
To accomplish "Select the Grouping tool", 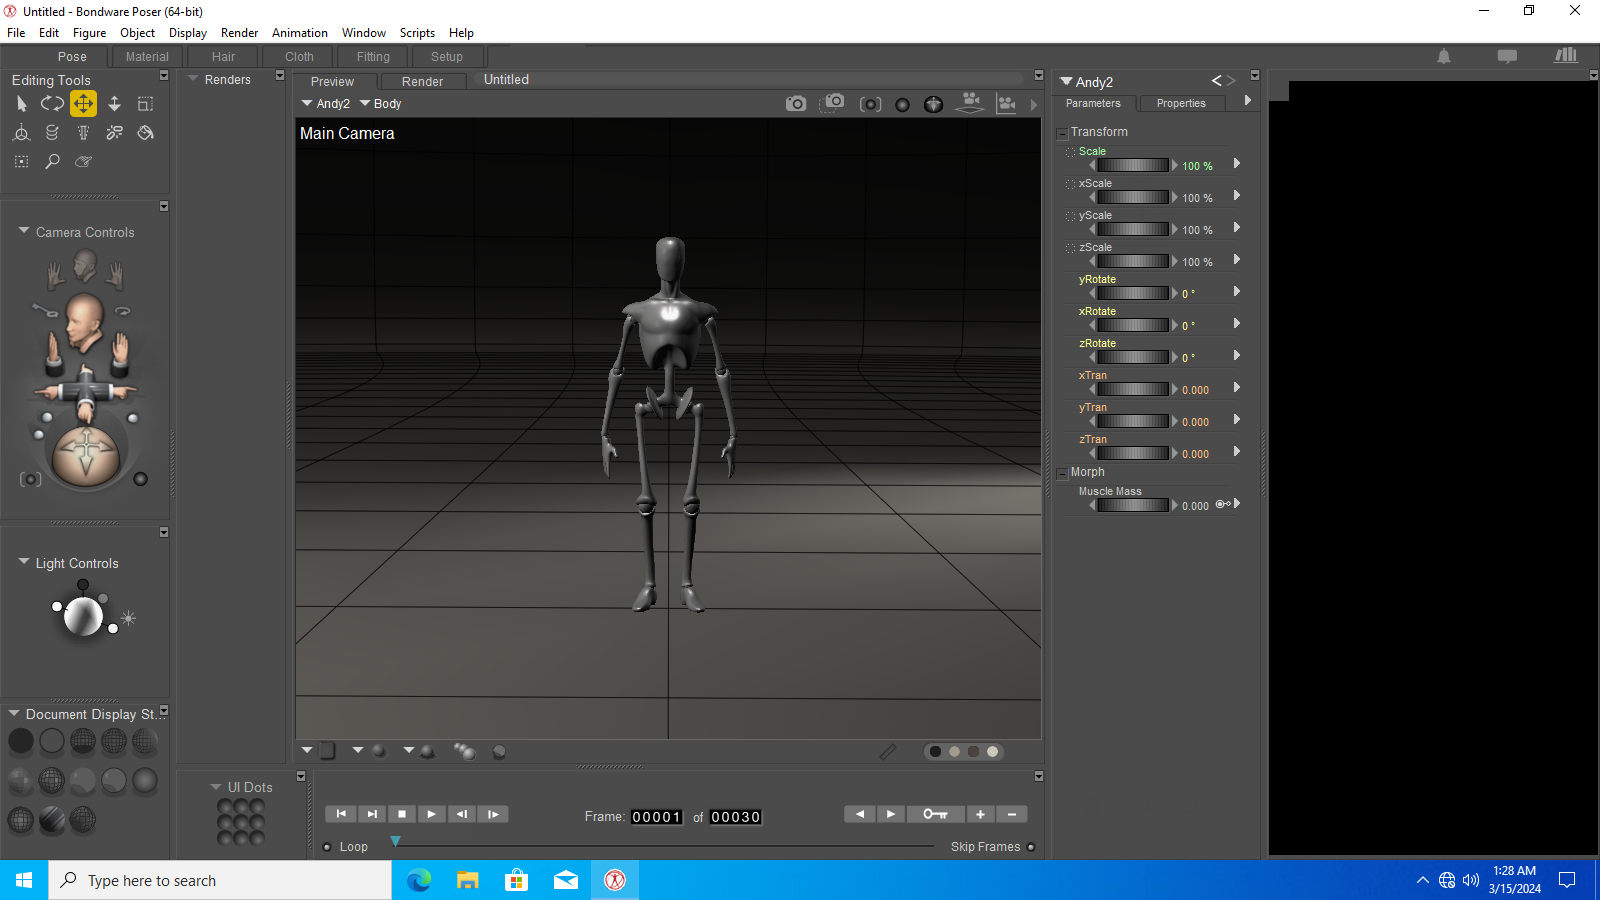I will 21,161.
